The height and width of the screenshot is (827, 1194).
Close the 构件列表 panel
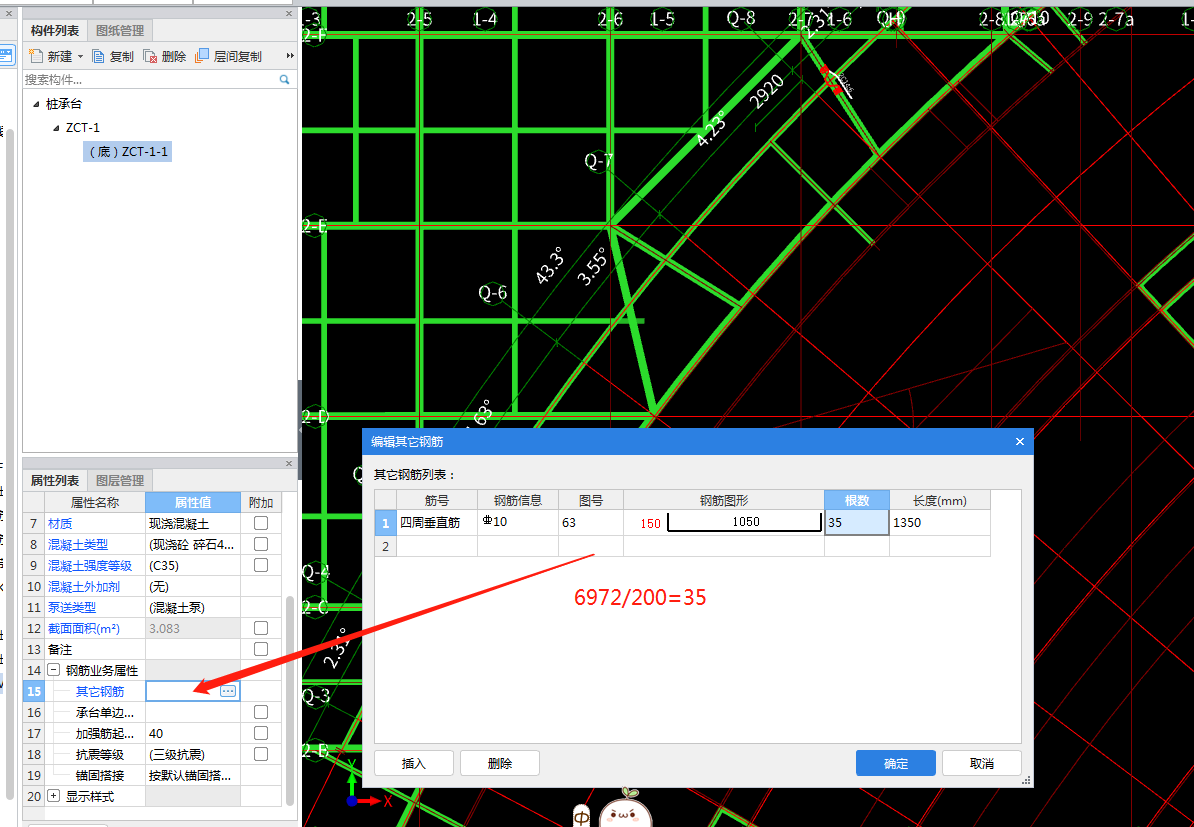tap(289, 14)
